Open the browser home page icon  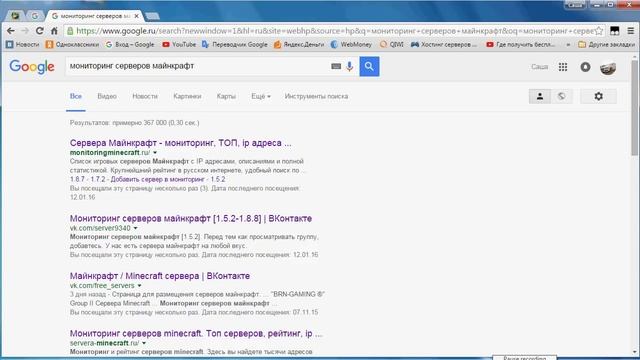(54, 31)
